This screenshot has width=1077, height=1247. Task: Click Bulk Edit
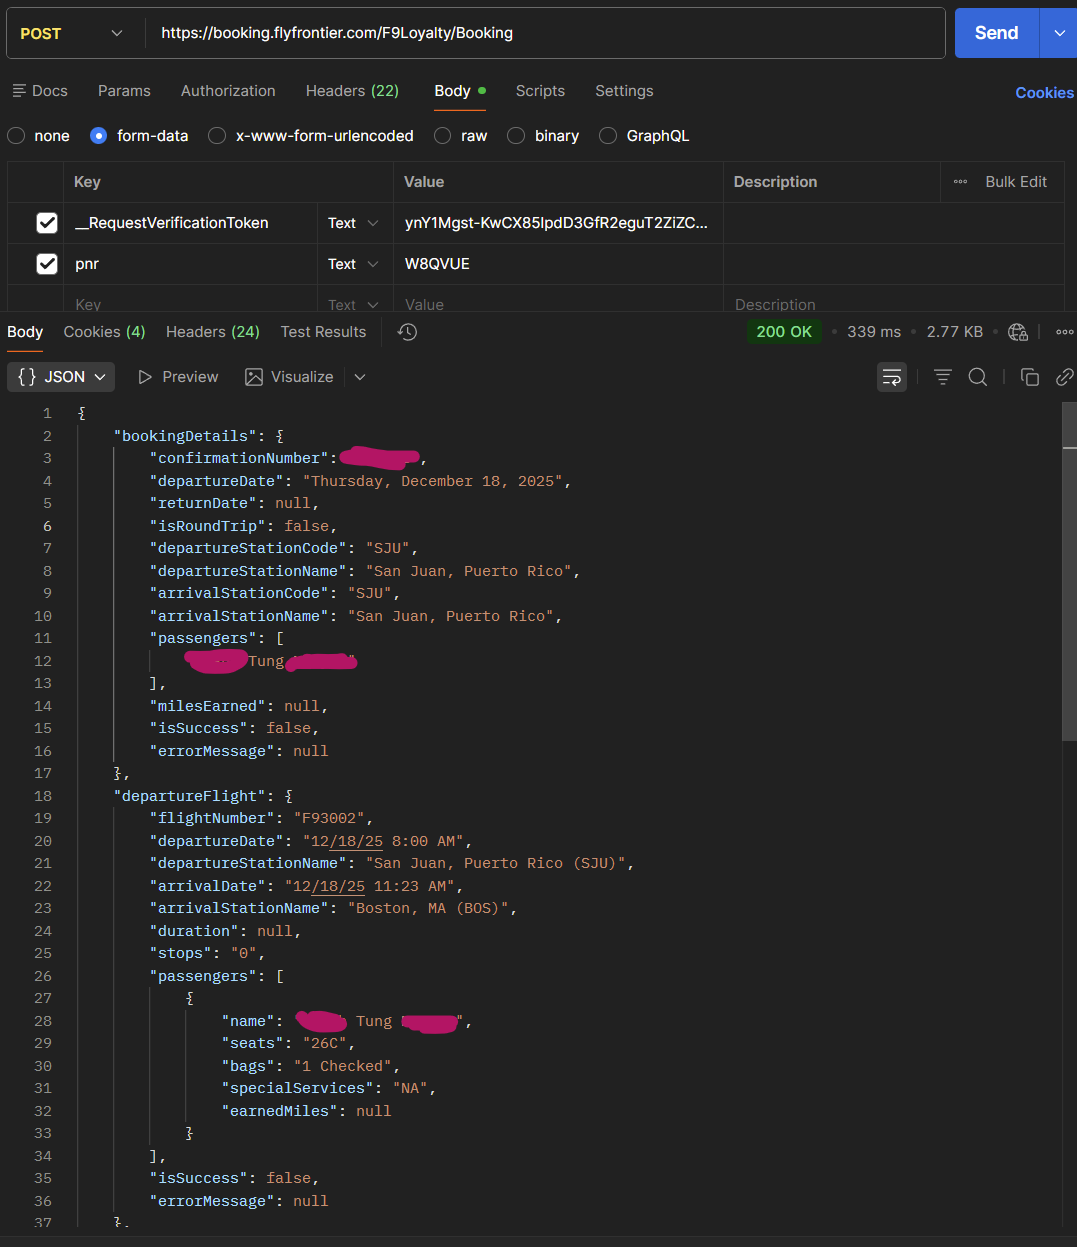coord(1016,182)
